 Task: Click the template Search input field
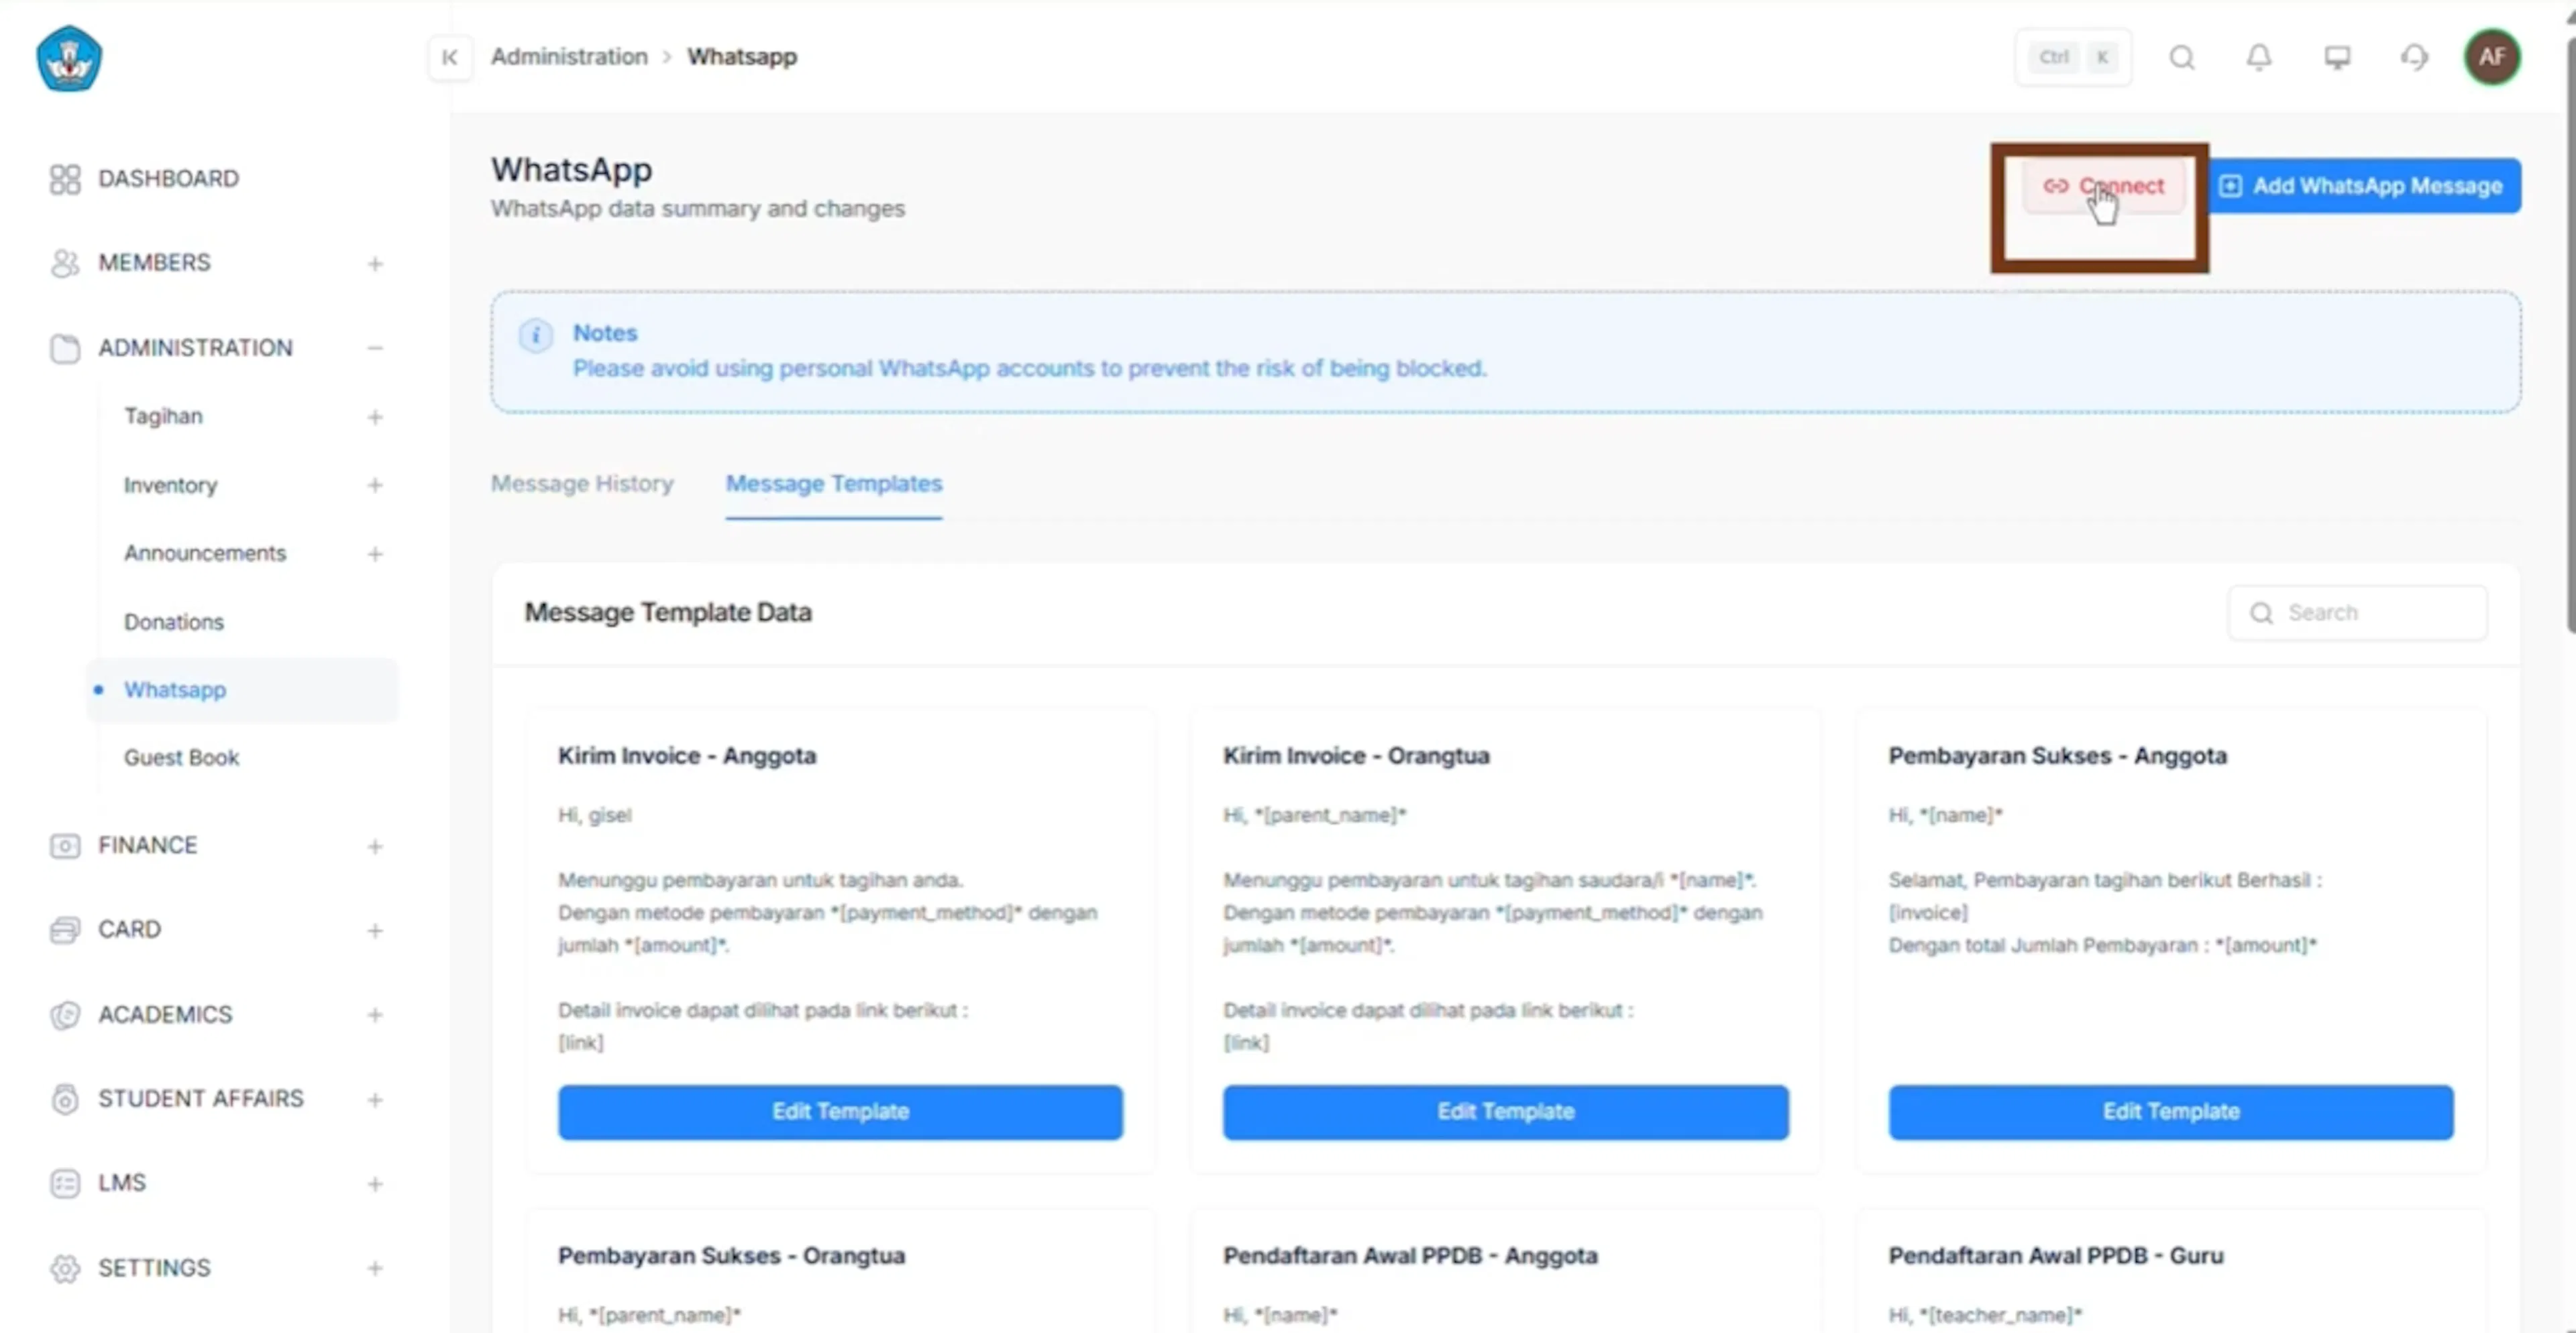[2357, 613]
